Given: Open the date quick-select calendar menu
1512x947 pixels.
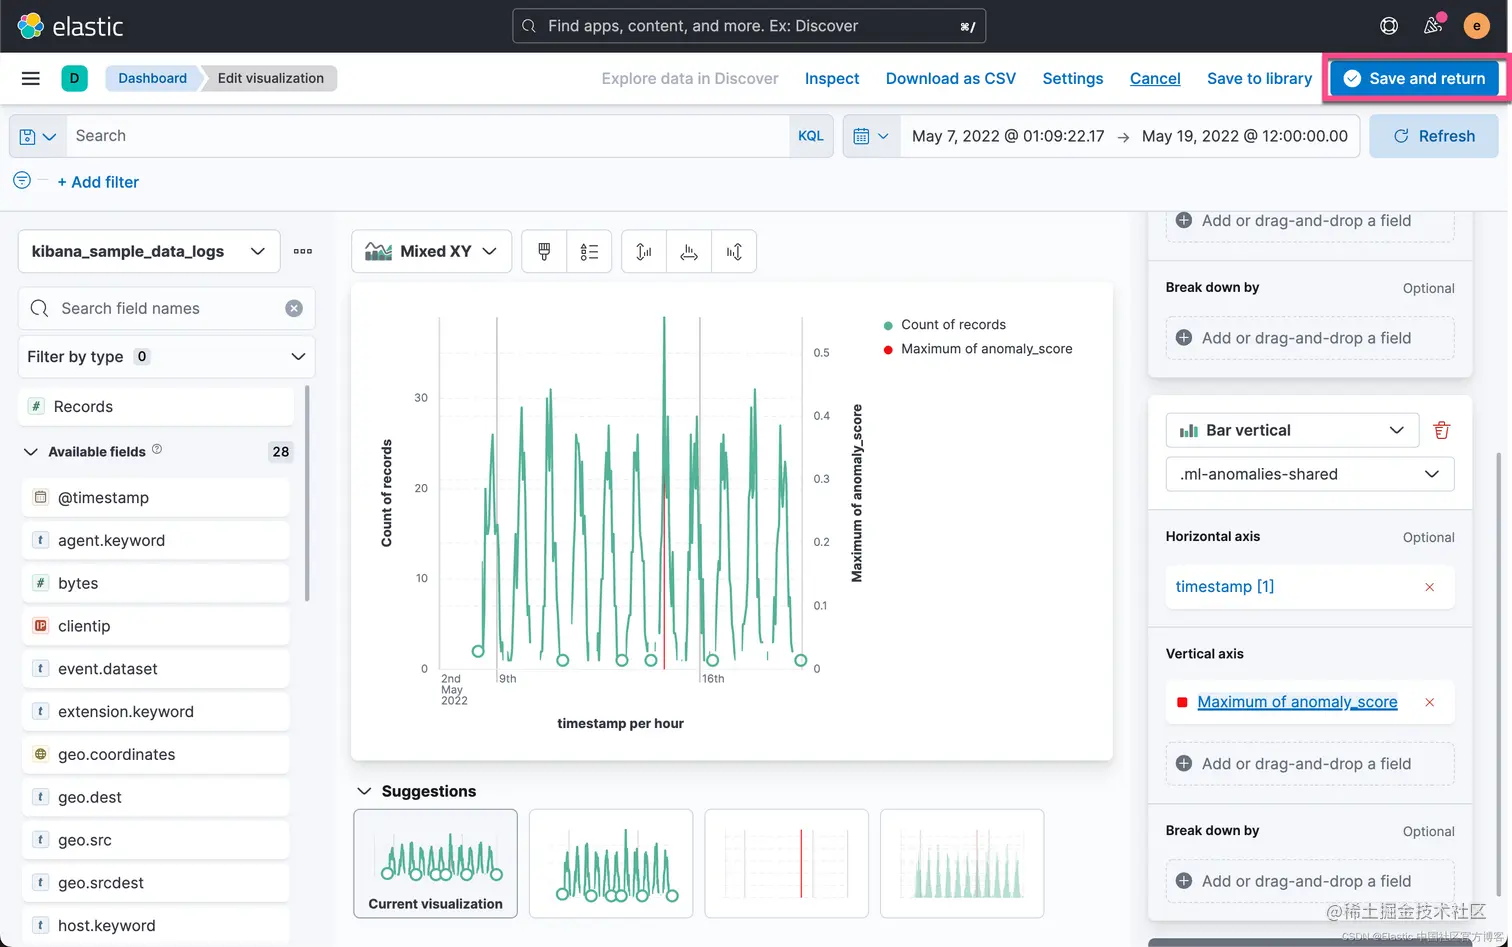Looking at the screenshot, I should click(871, 136).
